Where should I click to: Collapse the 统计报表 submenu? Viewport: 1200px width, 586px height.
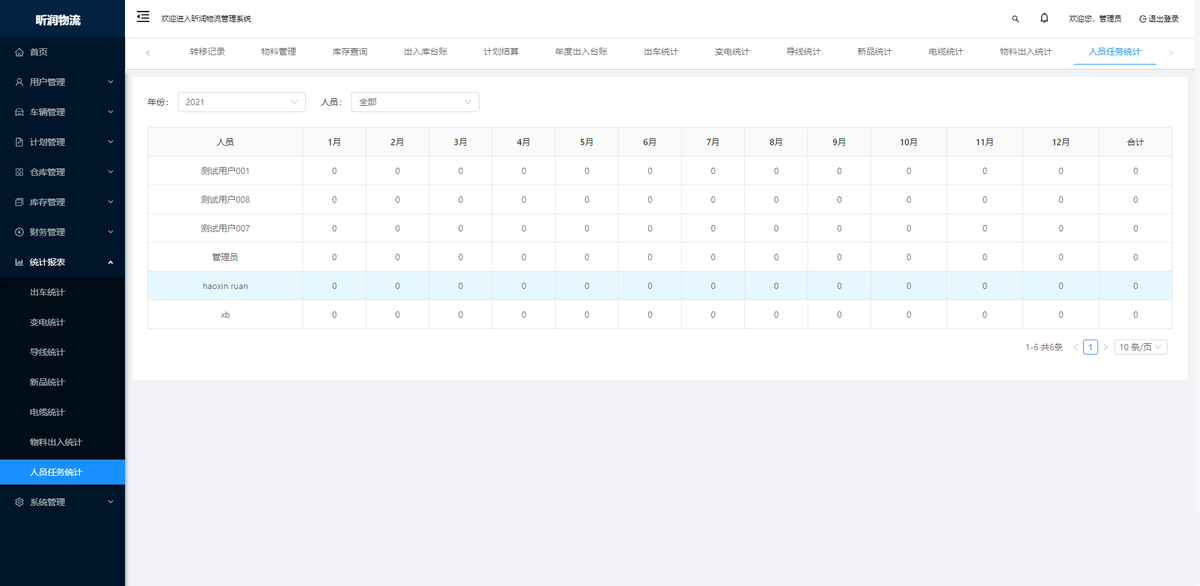62,262
